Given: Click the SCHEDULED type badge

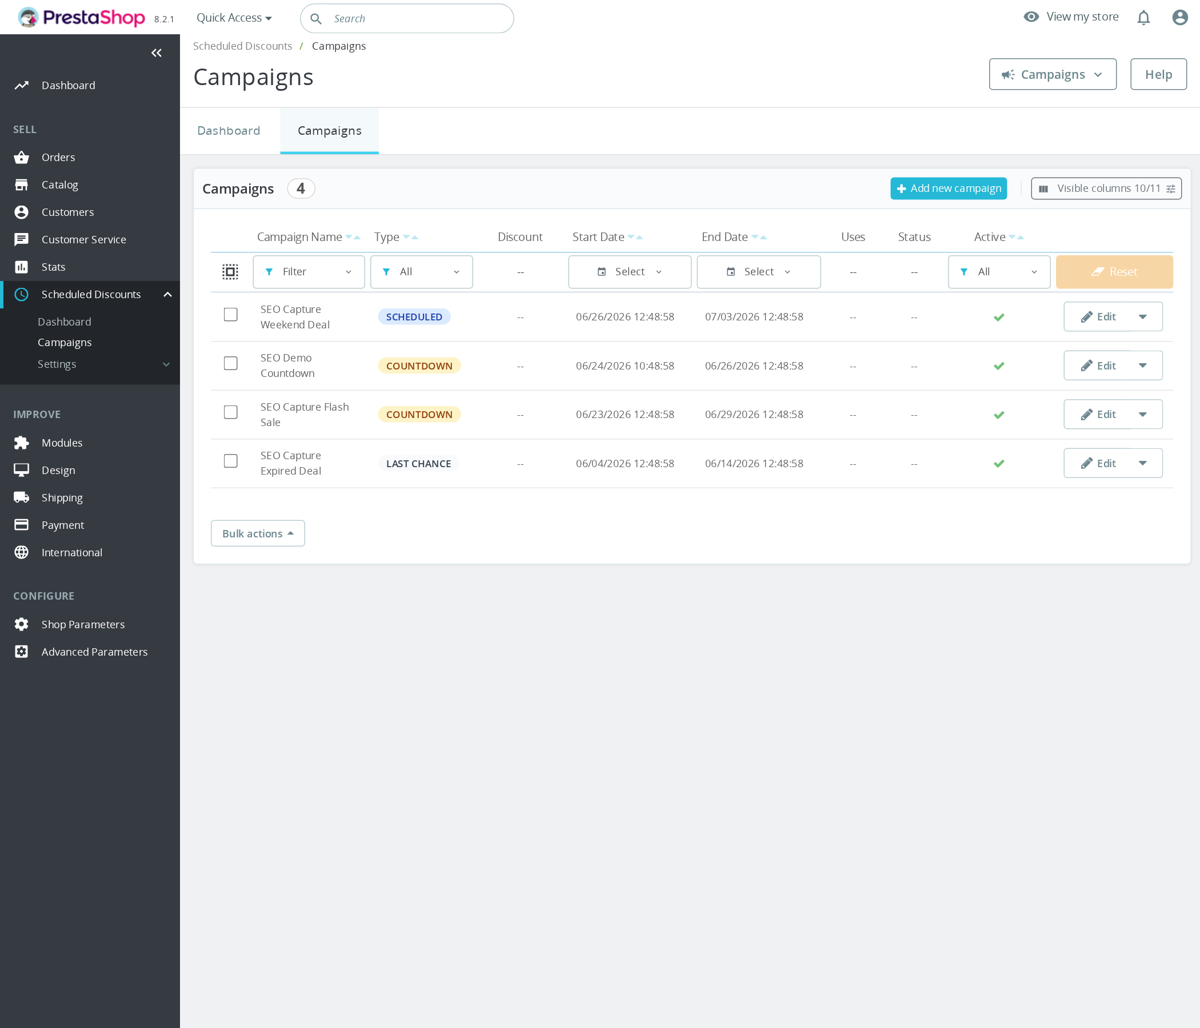Looking at the screenshot, I should (414, 317).
